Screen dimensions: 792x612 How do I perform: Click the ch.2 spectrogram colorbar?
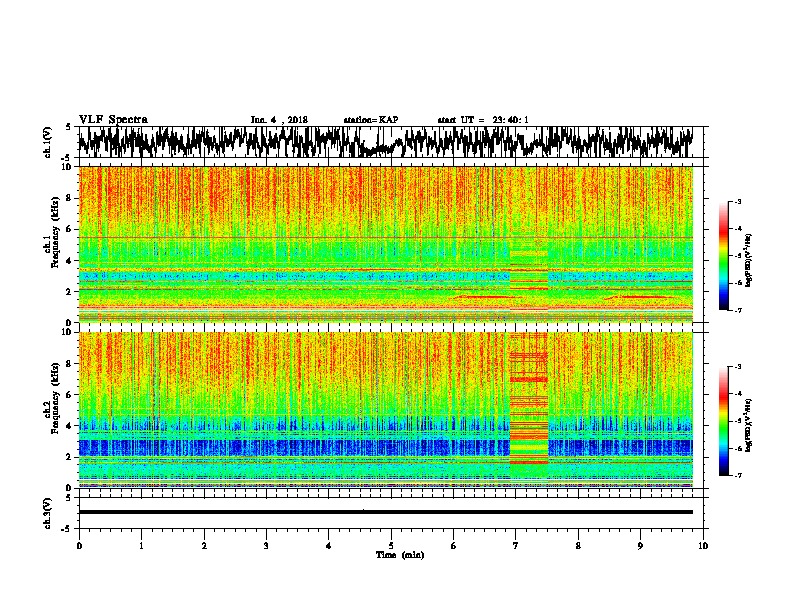pos(724,421)
